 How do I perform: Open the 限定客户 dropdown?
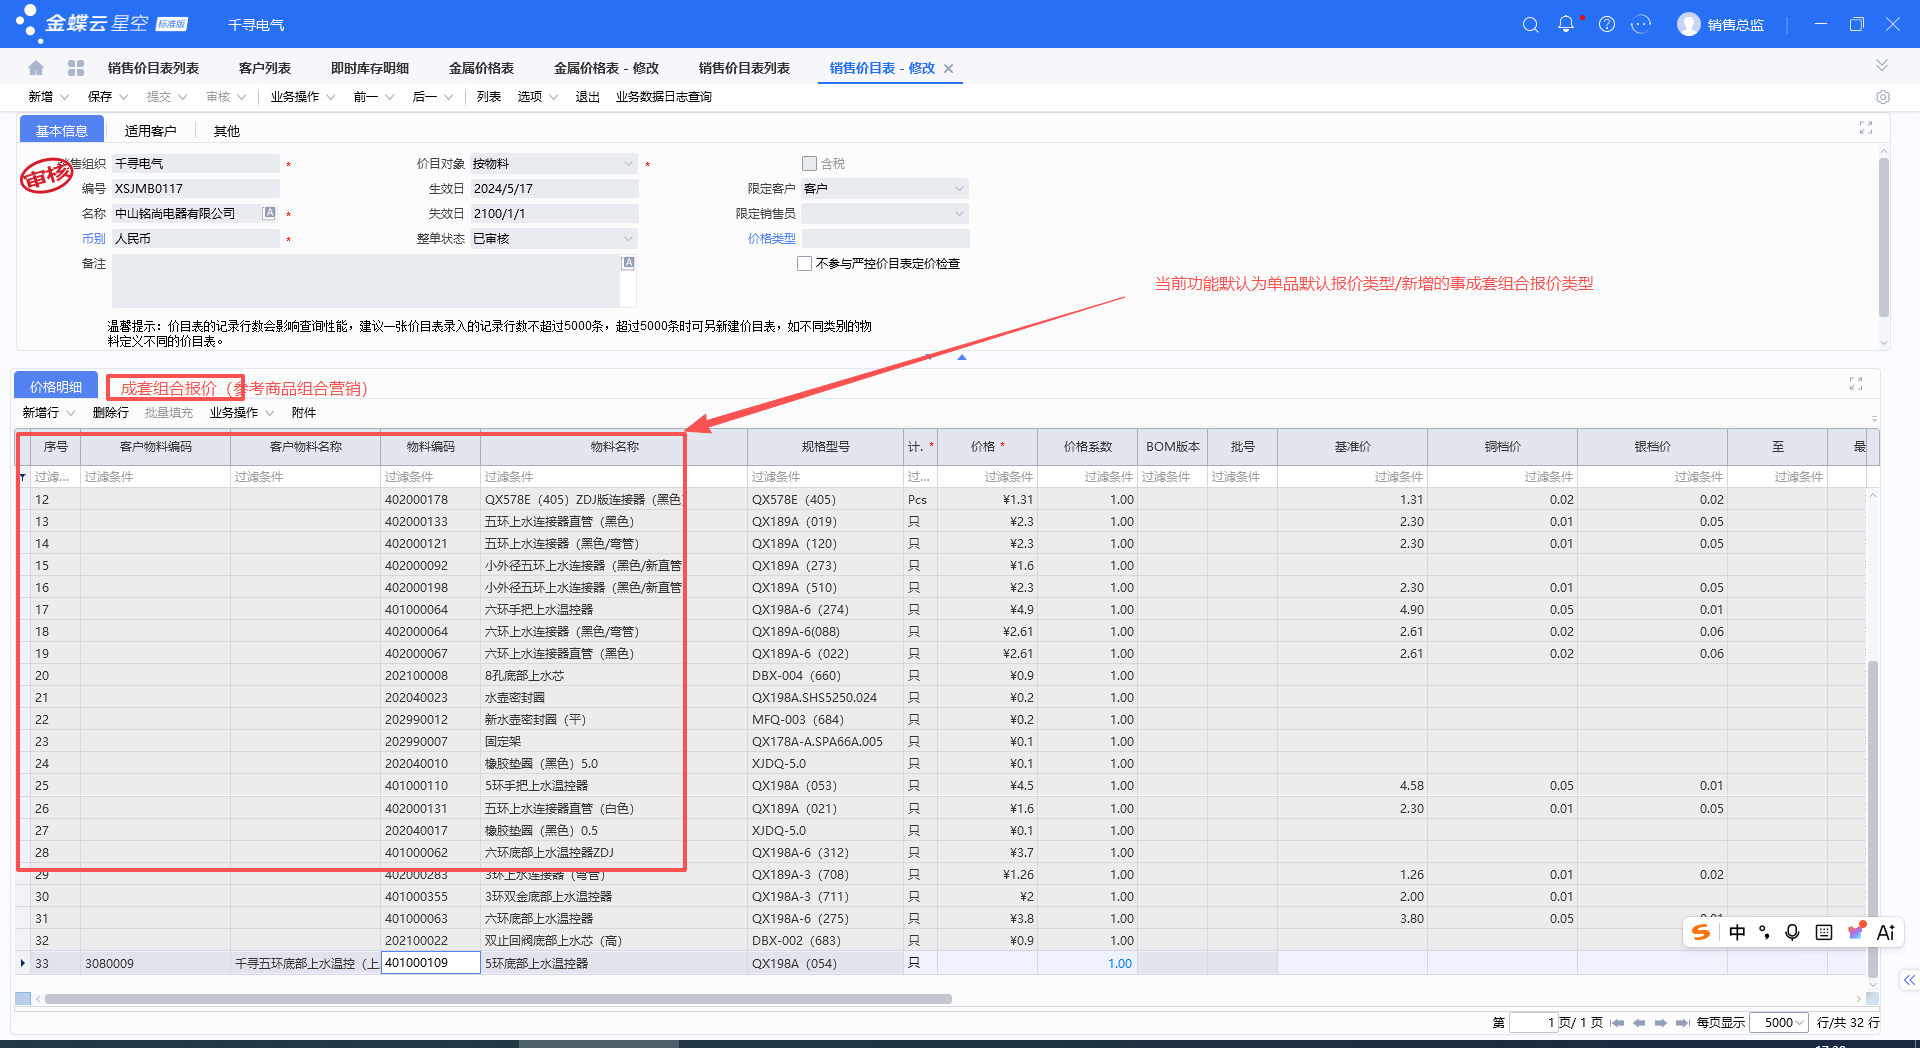959,189
